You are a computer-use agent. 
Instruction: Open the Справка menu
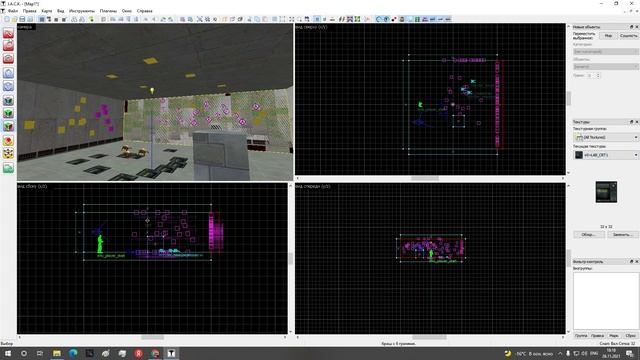coord(144,11)
